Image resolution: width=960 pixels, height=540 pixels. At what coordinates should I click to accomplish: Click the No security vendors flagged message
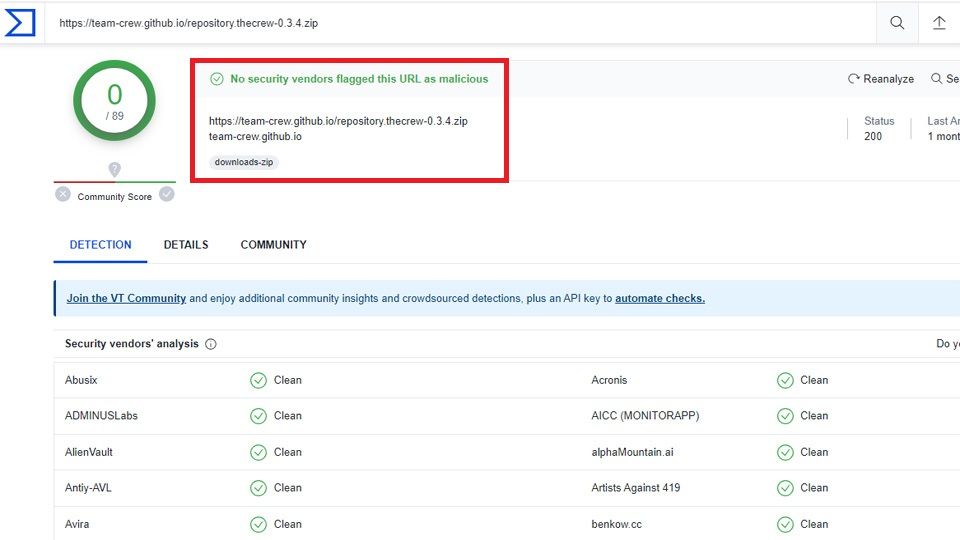[359, 79]
